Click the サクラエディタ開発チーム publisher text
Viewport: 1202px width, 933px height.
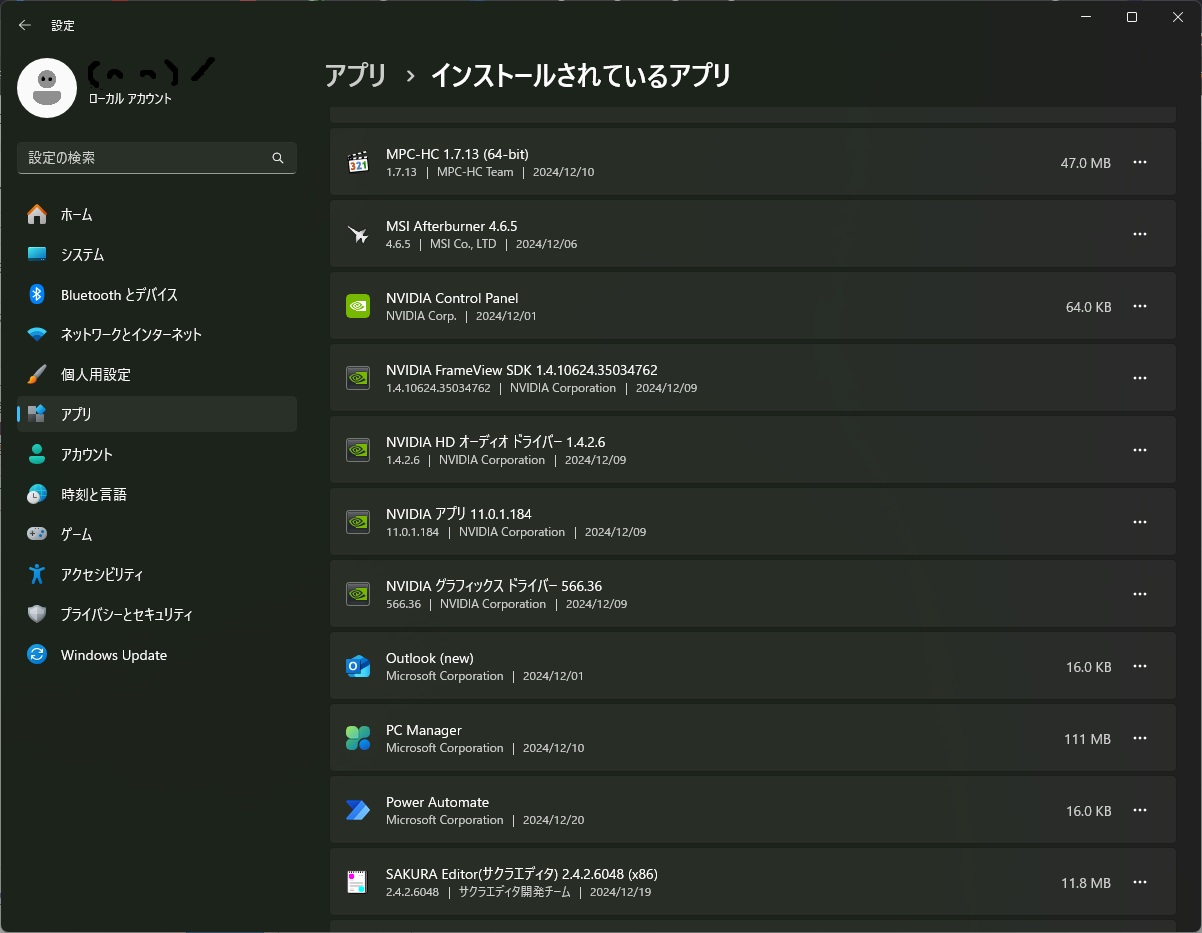tap(514, 892)
